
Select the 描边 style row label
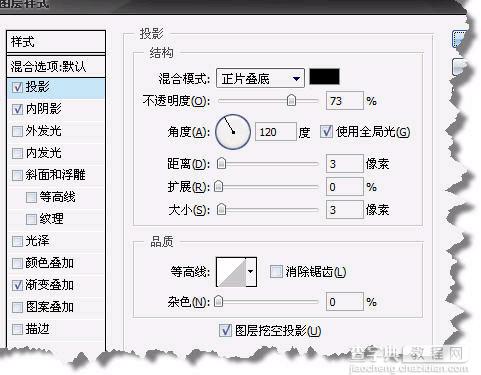(x=38, y=329)
